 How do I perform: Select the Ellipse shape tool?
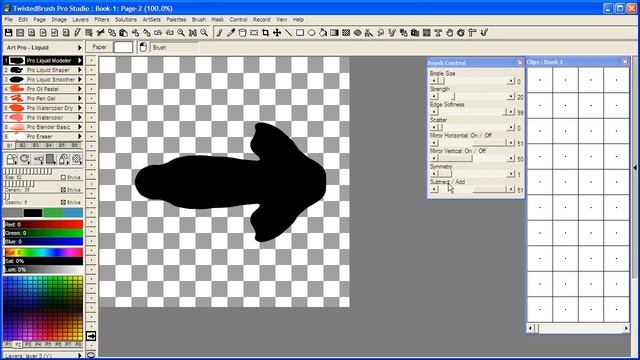[x=311, y=33]
